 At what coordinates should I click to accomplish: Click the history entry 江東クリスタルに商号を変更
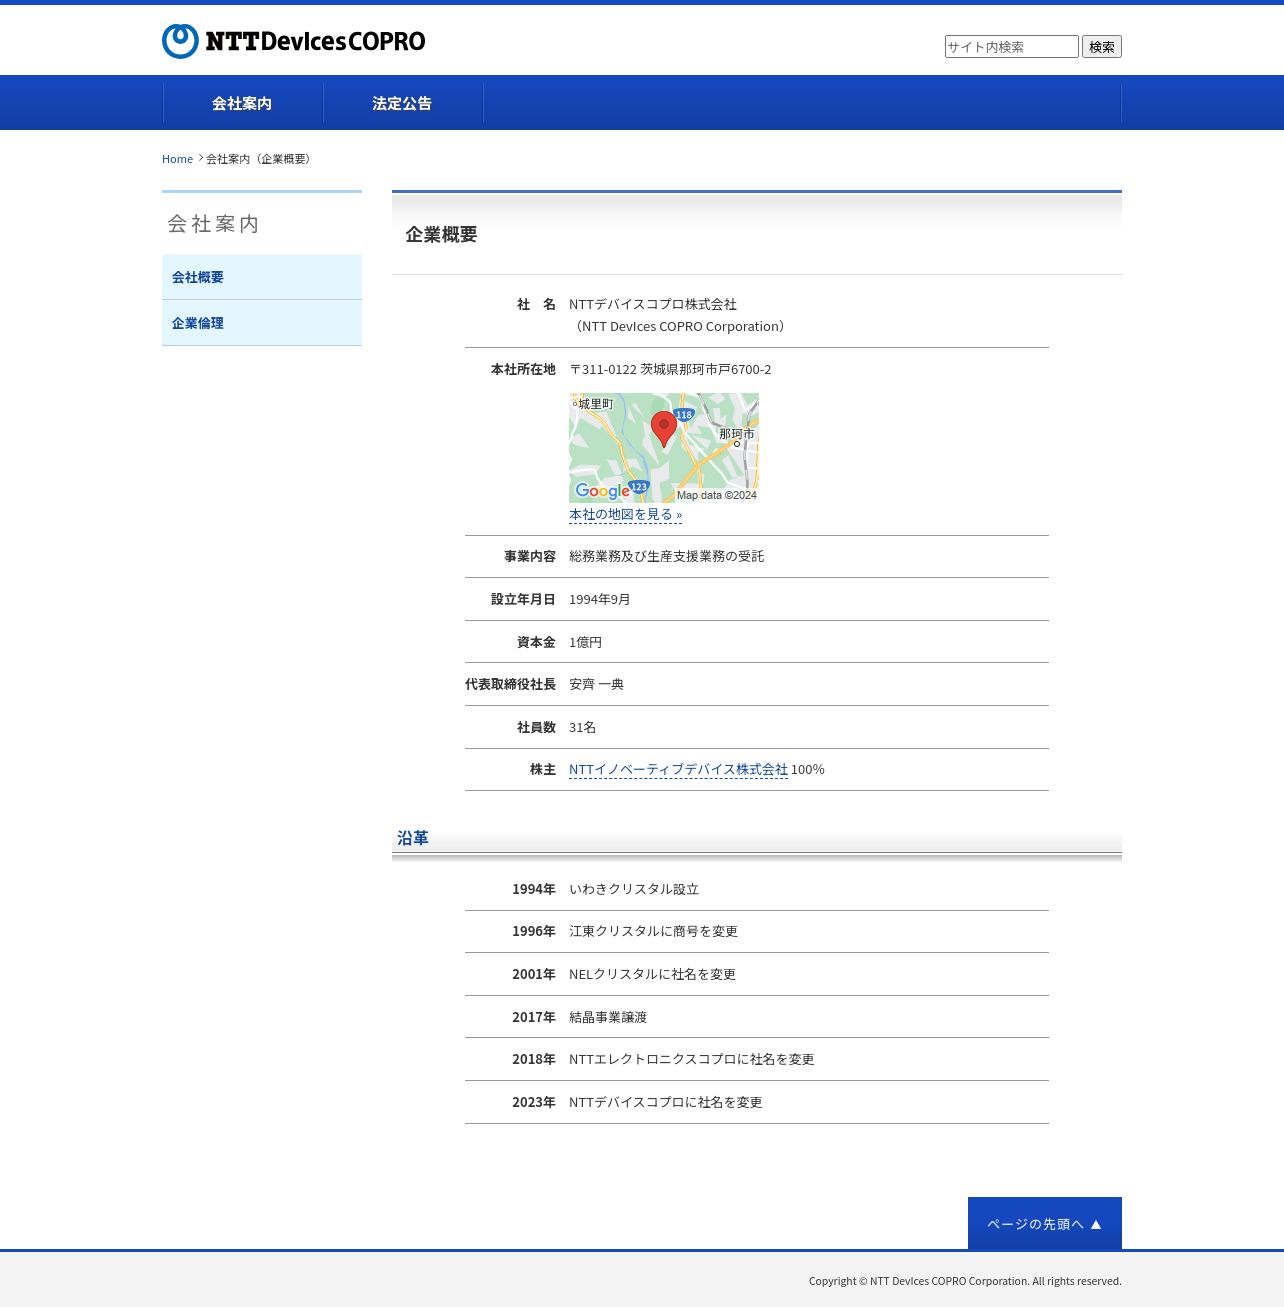coord(653,932)
